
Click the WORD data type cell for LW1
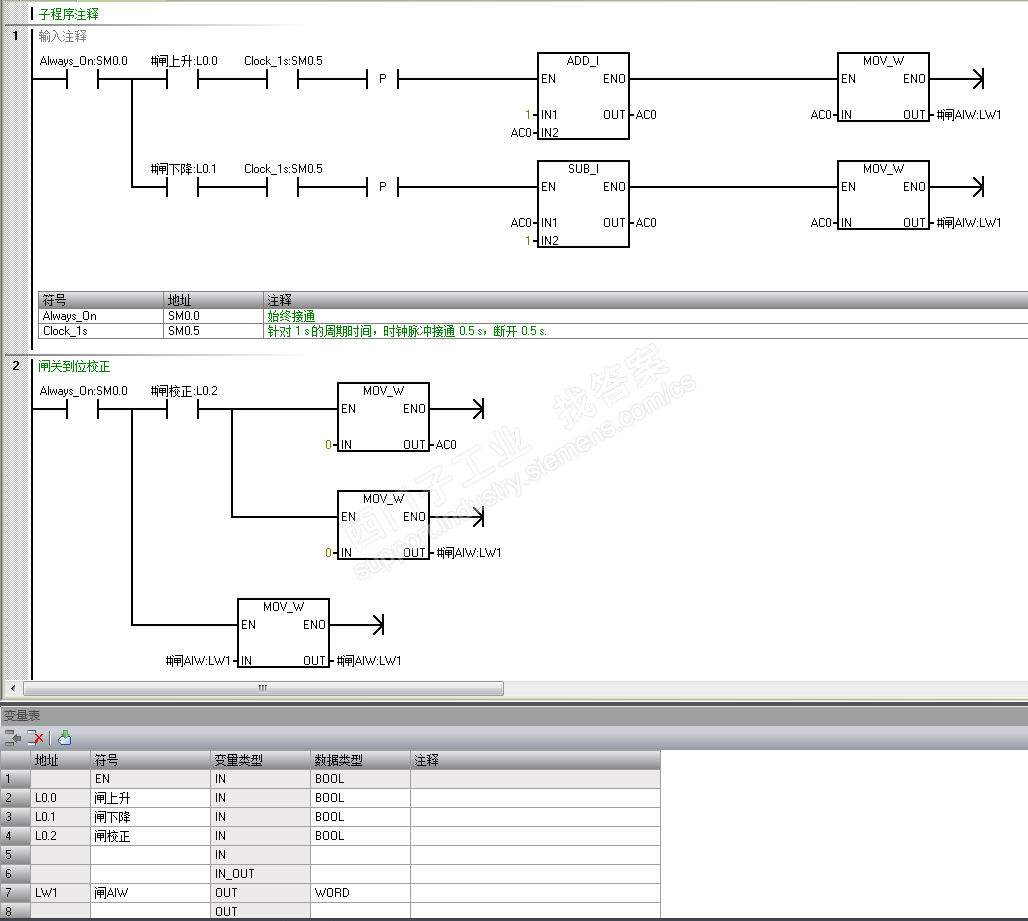(360, 893)
